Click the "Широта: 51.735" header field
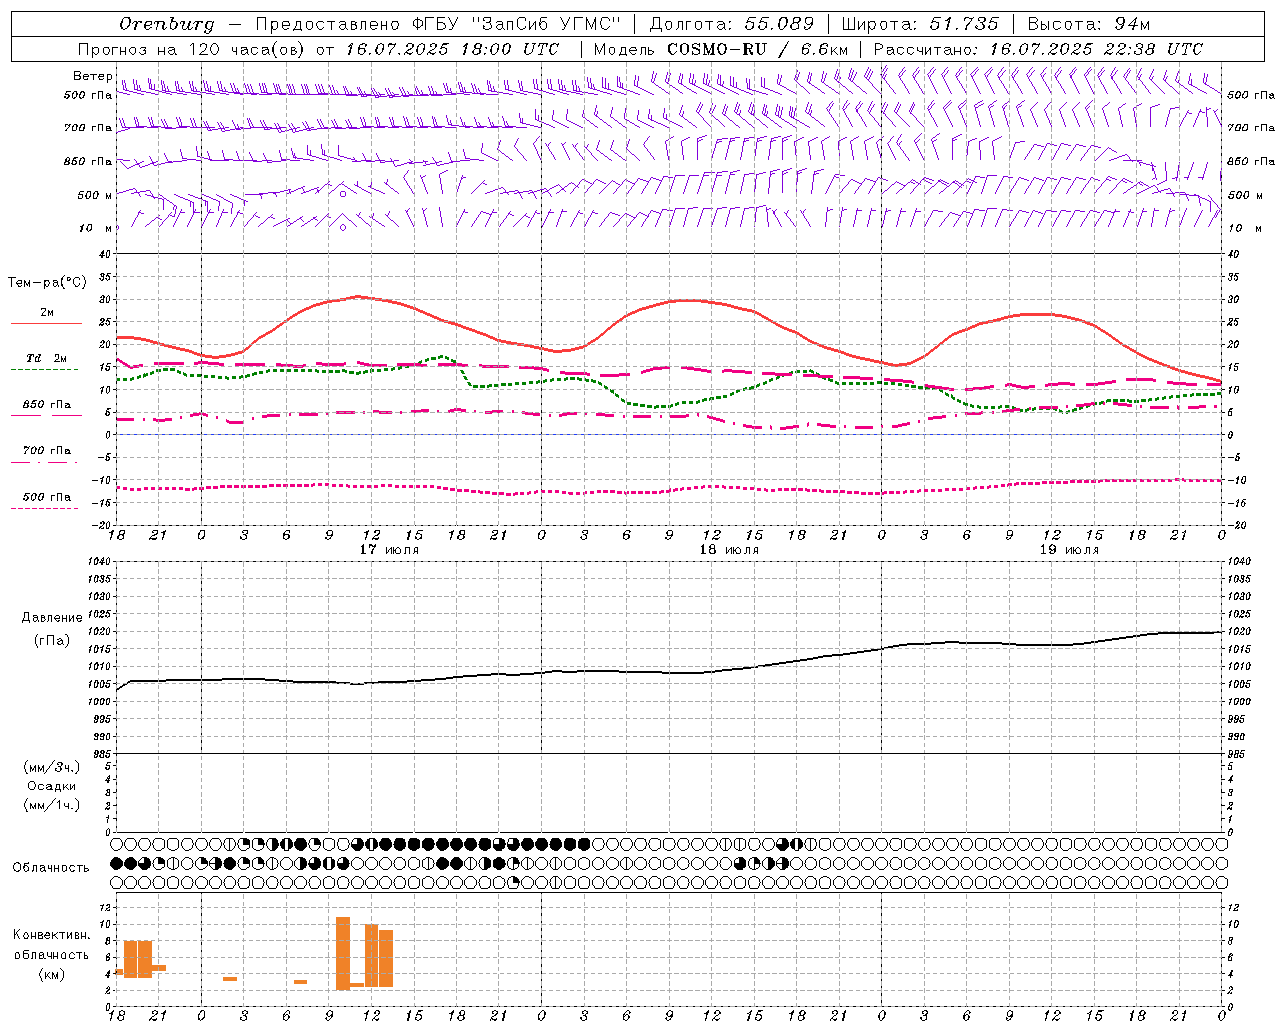This screenshot has width=1280, height=1024. coord(920,24)
